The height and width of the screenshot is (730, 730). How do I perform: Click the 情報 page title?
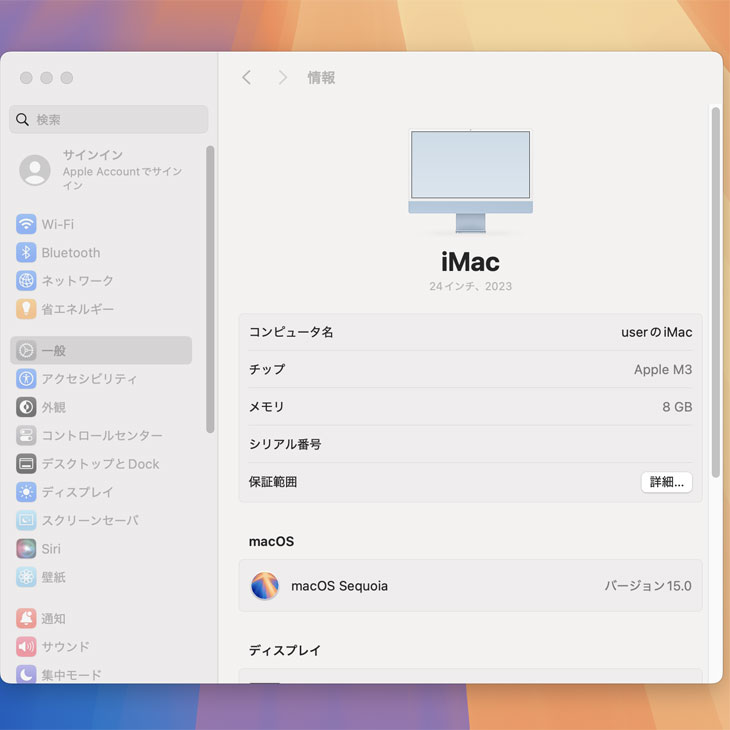click(x=321, y=77)
